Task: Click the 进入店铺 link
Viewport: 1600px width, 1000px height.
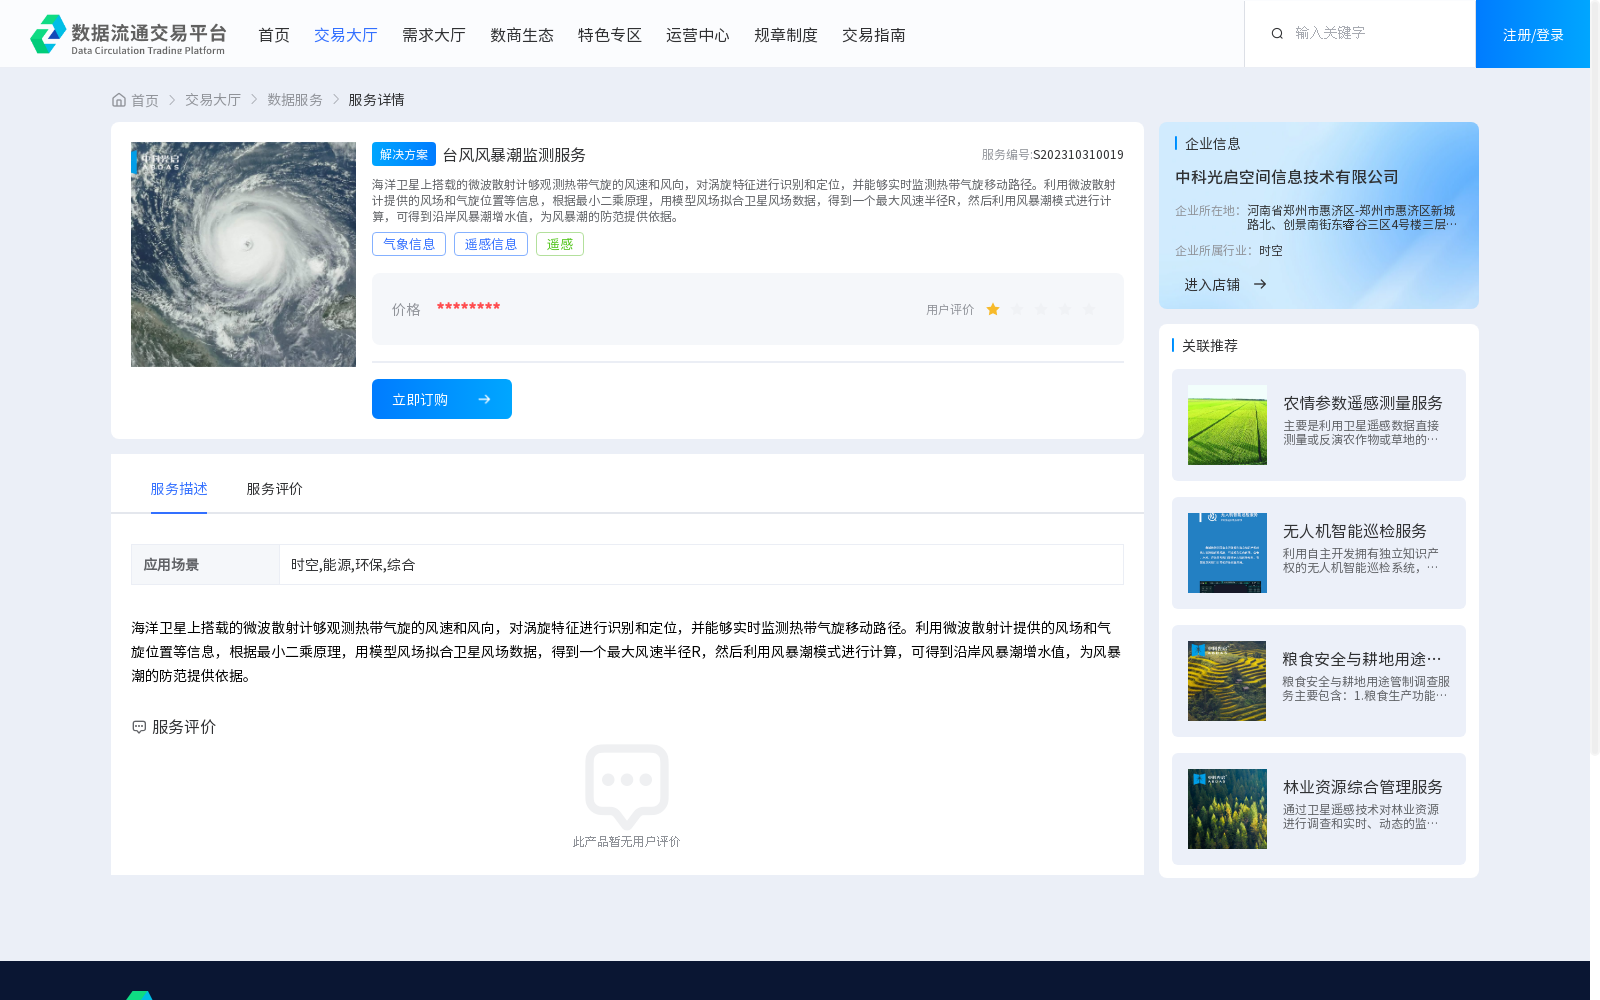Action: (x=1212, y=285)
